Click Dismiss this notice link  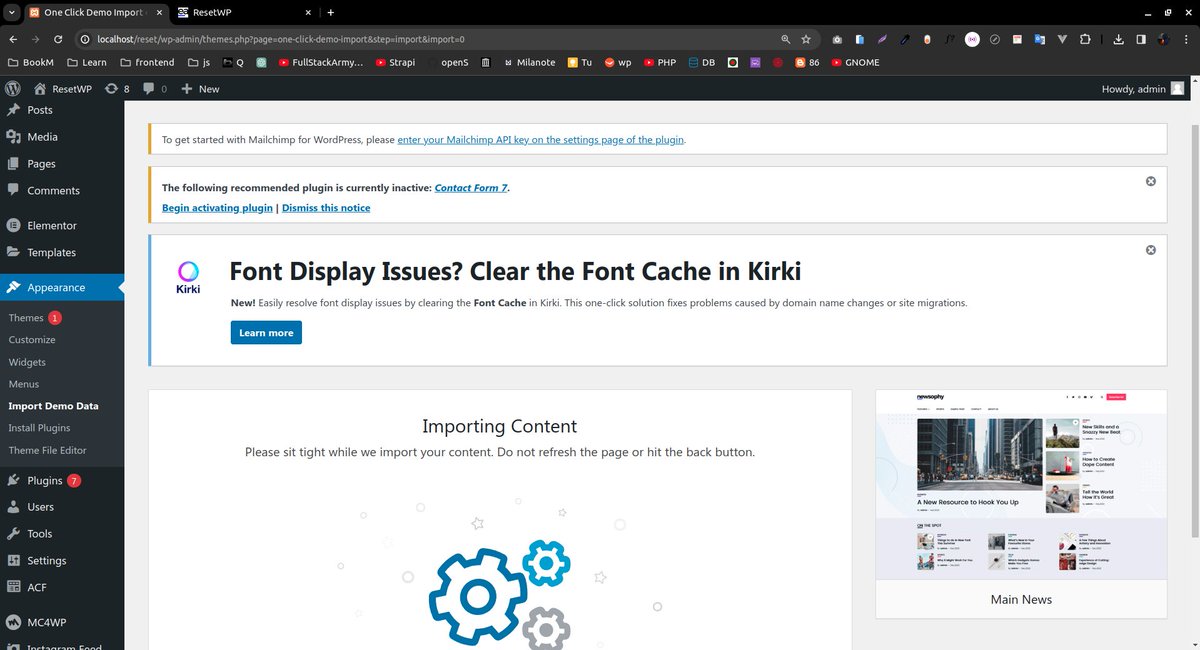tap(326, 208)
